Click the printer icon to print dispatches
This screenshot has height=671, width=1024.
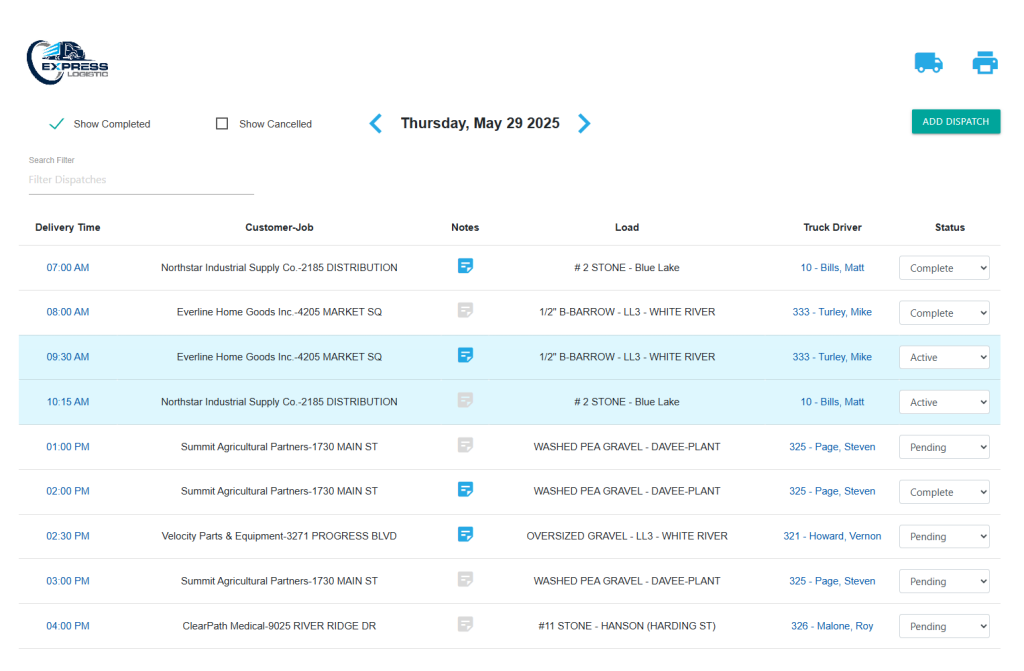point(985,63)
